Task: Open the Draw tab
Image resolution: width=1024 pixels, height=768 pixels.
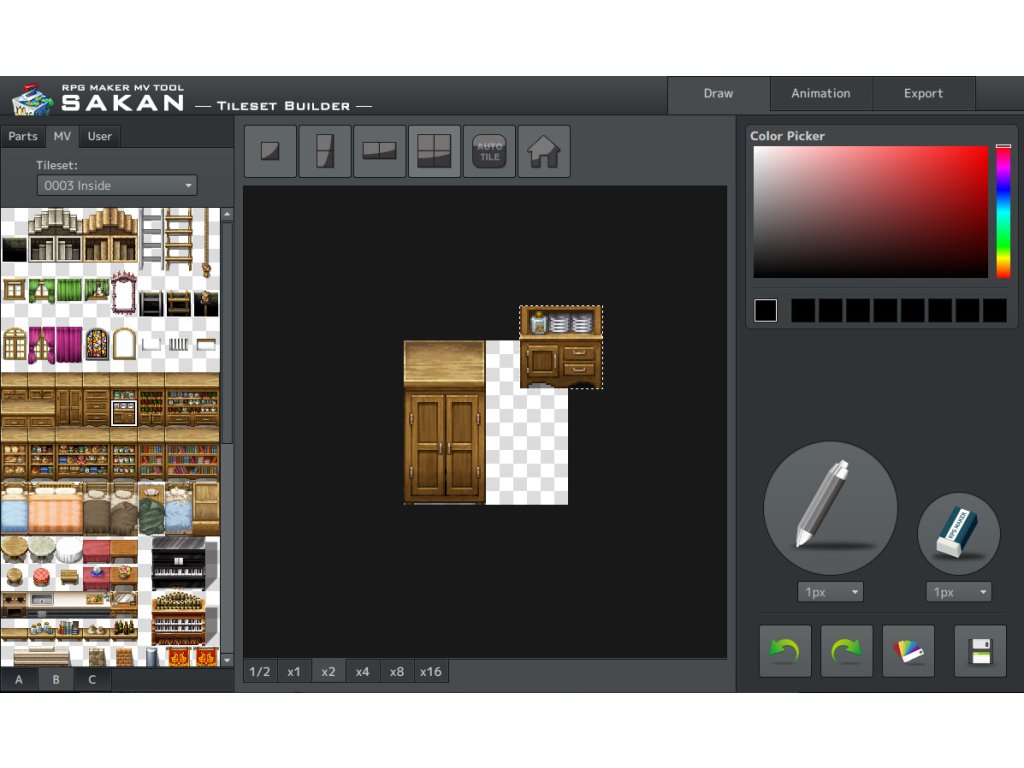Action: [x=718, y=93]
